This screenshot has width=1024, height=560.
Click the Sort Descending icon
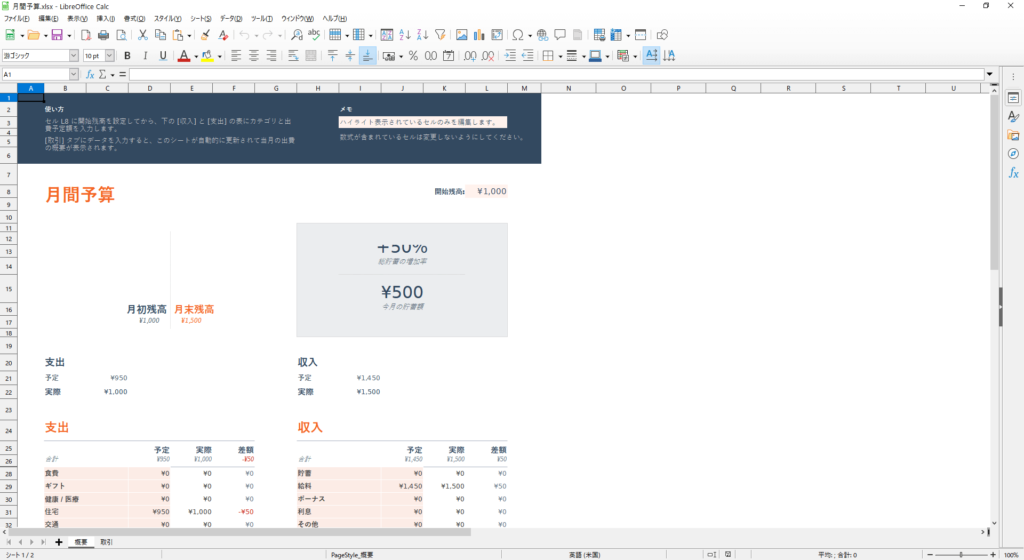(423, 35)
